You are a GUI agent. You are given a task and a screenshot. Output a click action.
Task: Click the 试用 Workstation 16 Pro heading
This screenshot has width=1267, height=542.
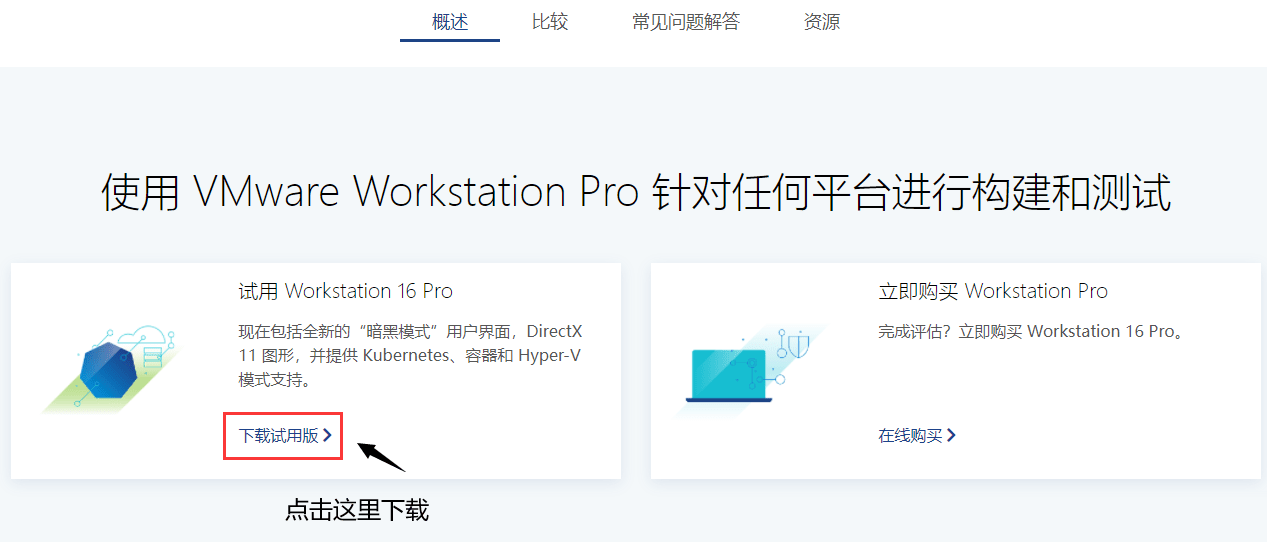pos(345,291)
